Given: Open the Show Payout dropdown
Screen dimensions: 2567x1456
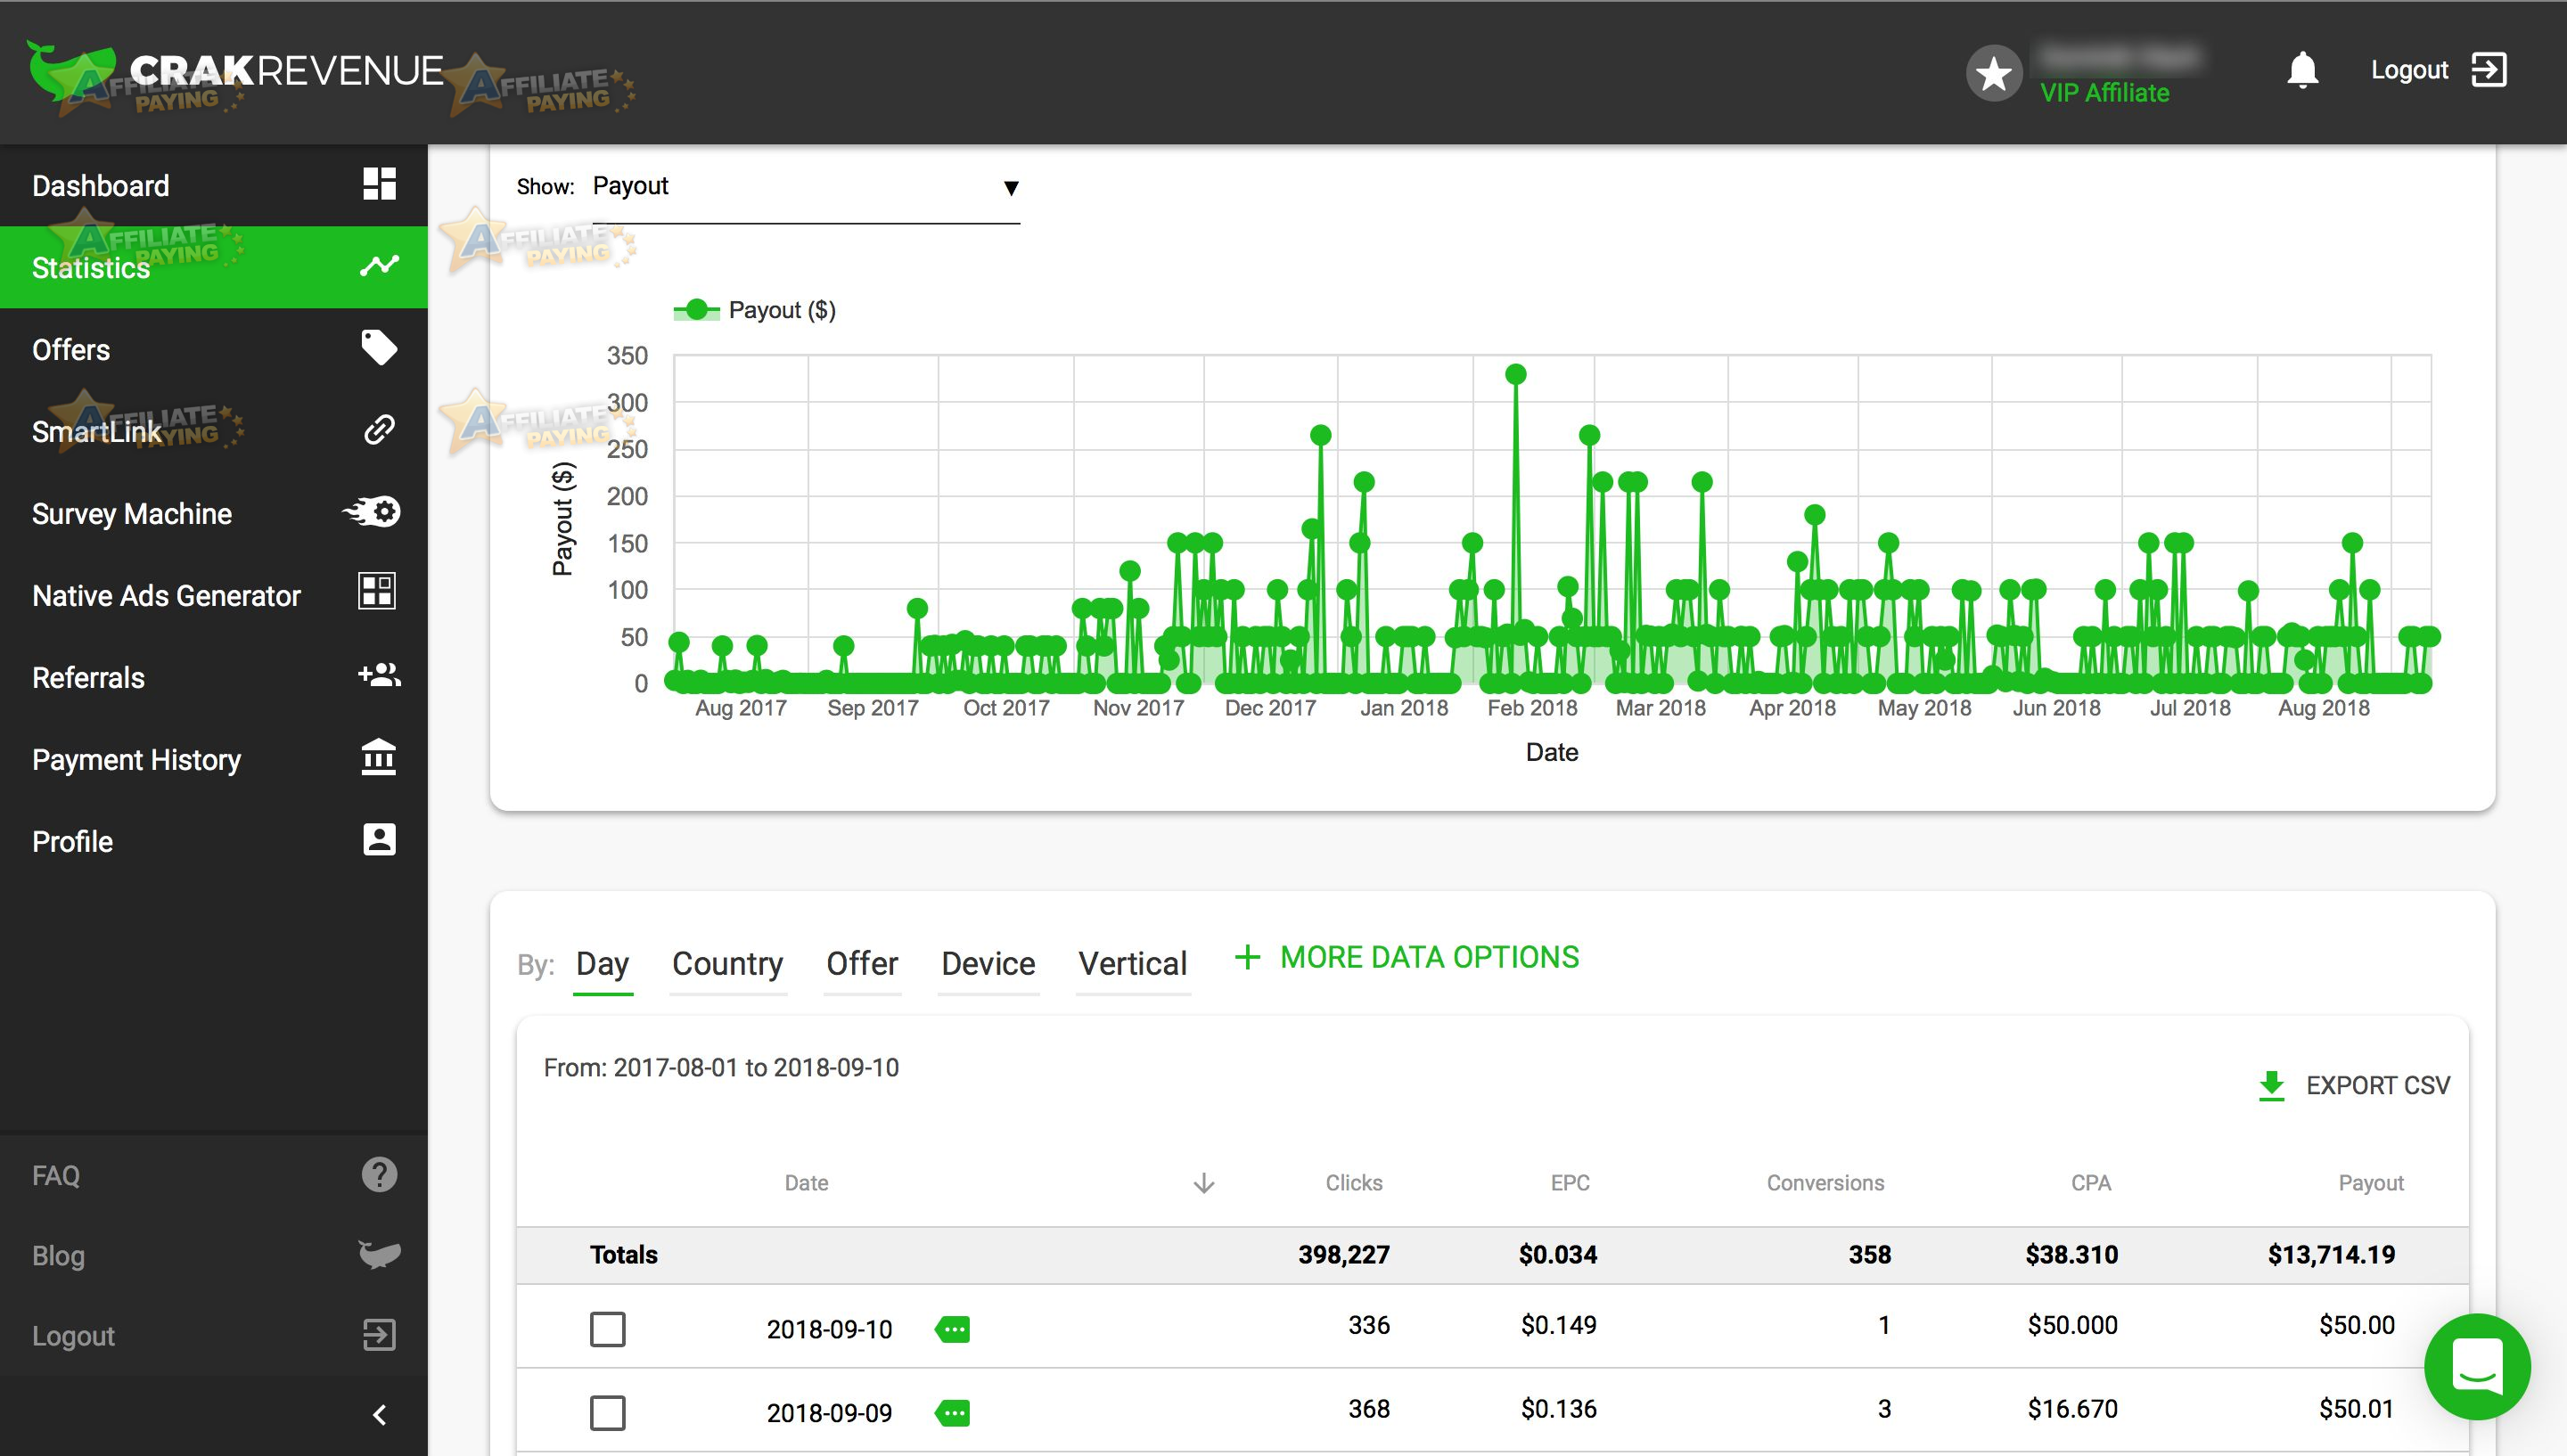Looking at the screenshot, I should point(806,188).
